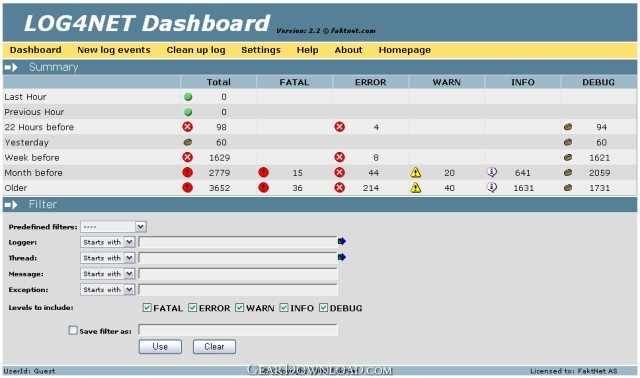The image size is (640, 378).
Task: Click the Month before INFO value 641
Action: pyautogui.click(x=523, y=173)
